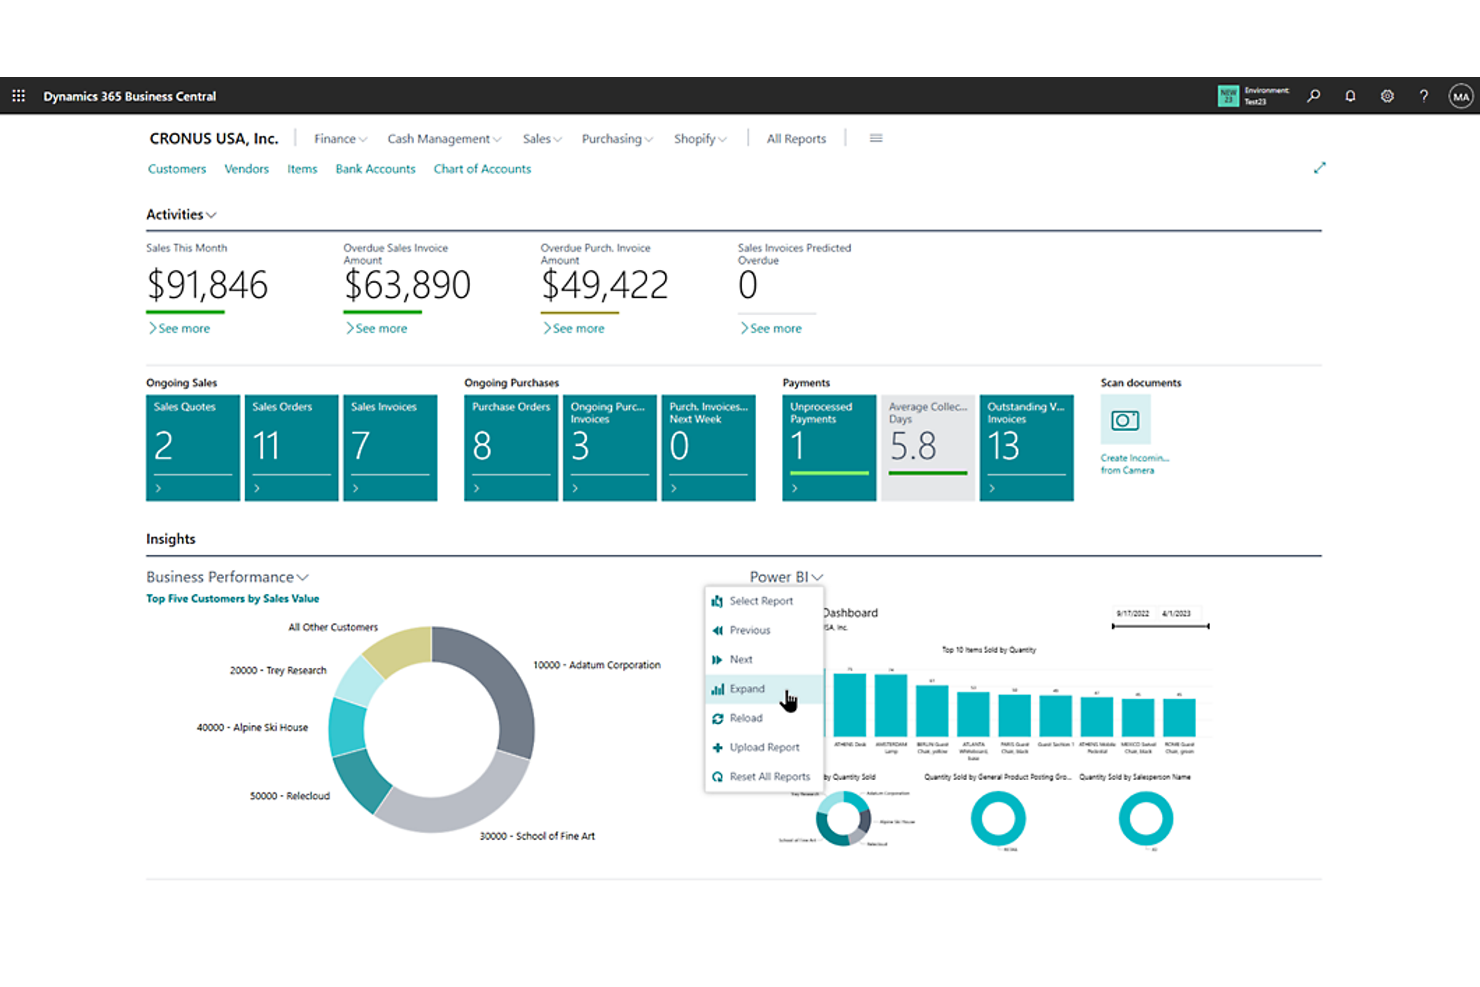Open the Purchasing menu
This screenshot has height=987, width=1480.
616,138
